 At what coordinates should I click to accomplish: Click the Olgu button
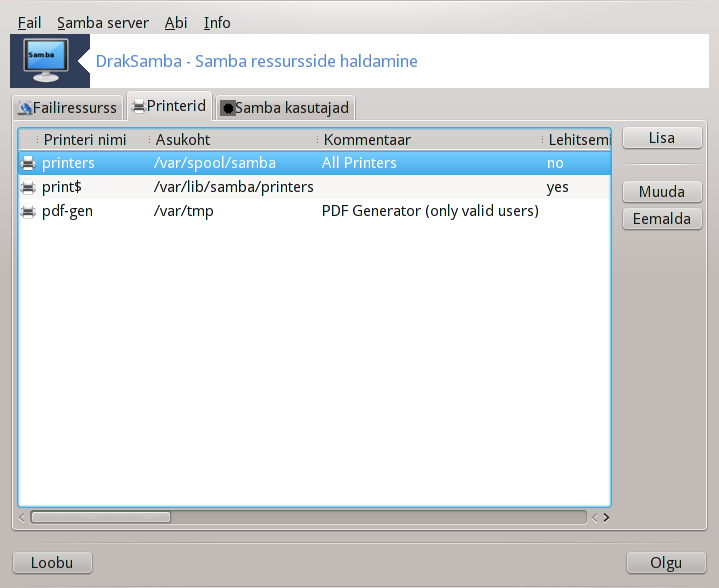click(666, 563)
